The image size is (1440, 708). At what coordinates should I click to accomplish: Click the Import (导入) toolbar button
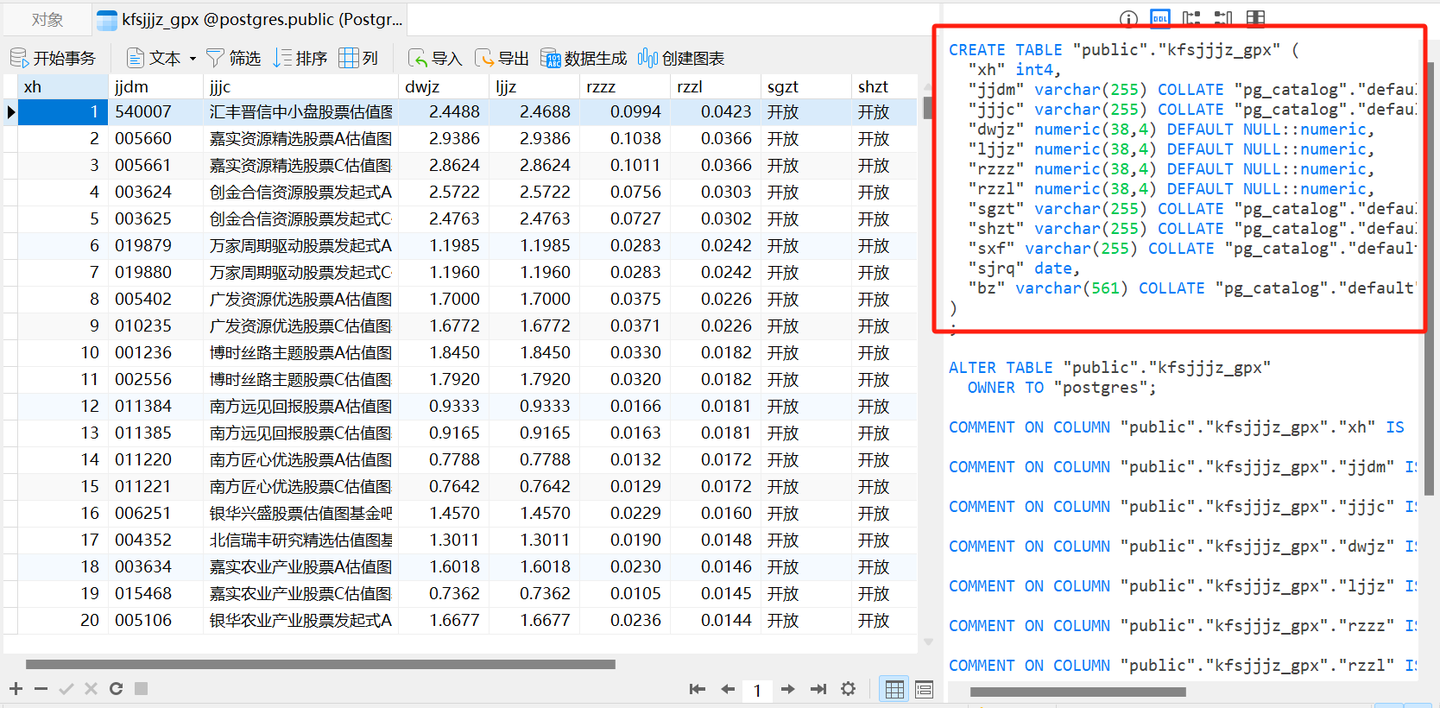pos(435,58)
